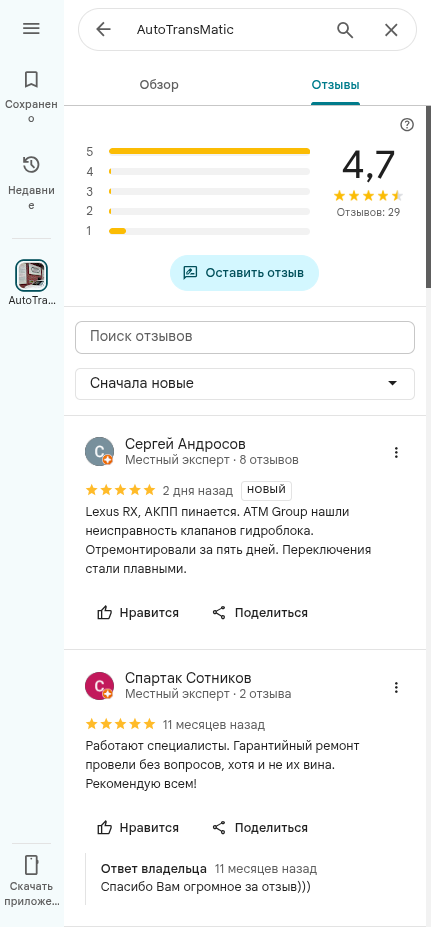Click Местный эксперт · 8 отзывов text
This screenshot has width=431, height=927.
tap(212, 460)
